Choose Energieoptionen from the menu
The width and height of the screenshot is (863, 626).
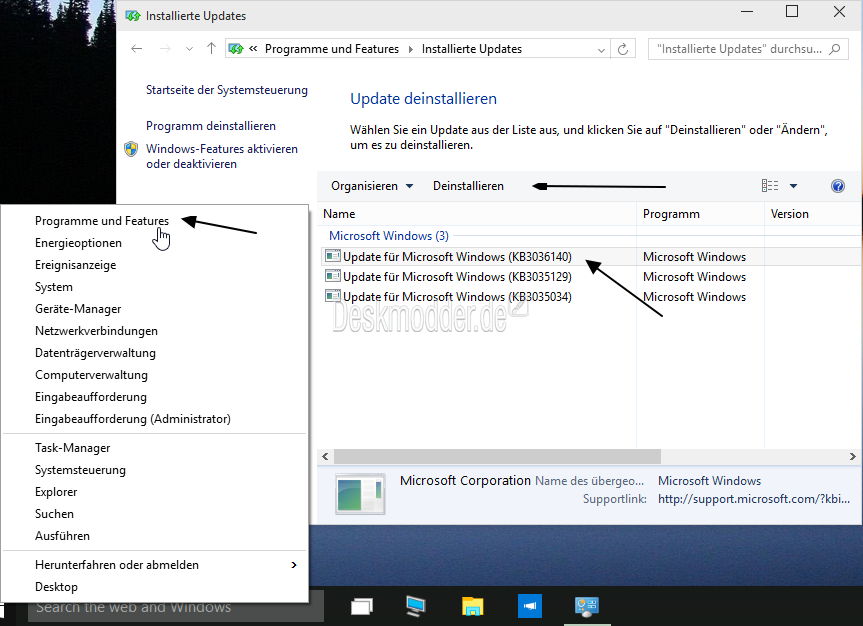click(78, 243)
